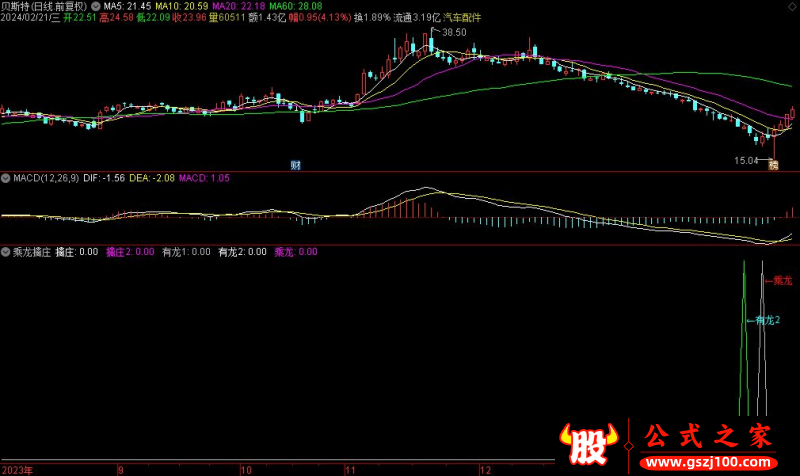Click the month 11 marker on time axis
800x476 pixels.
[350, 469]
